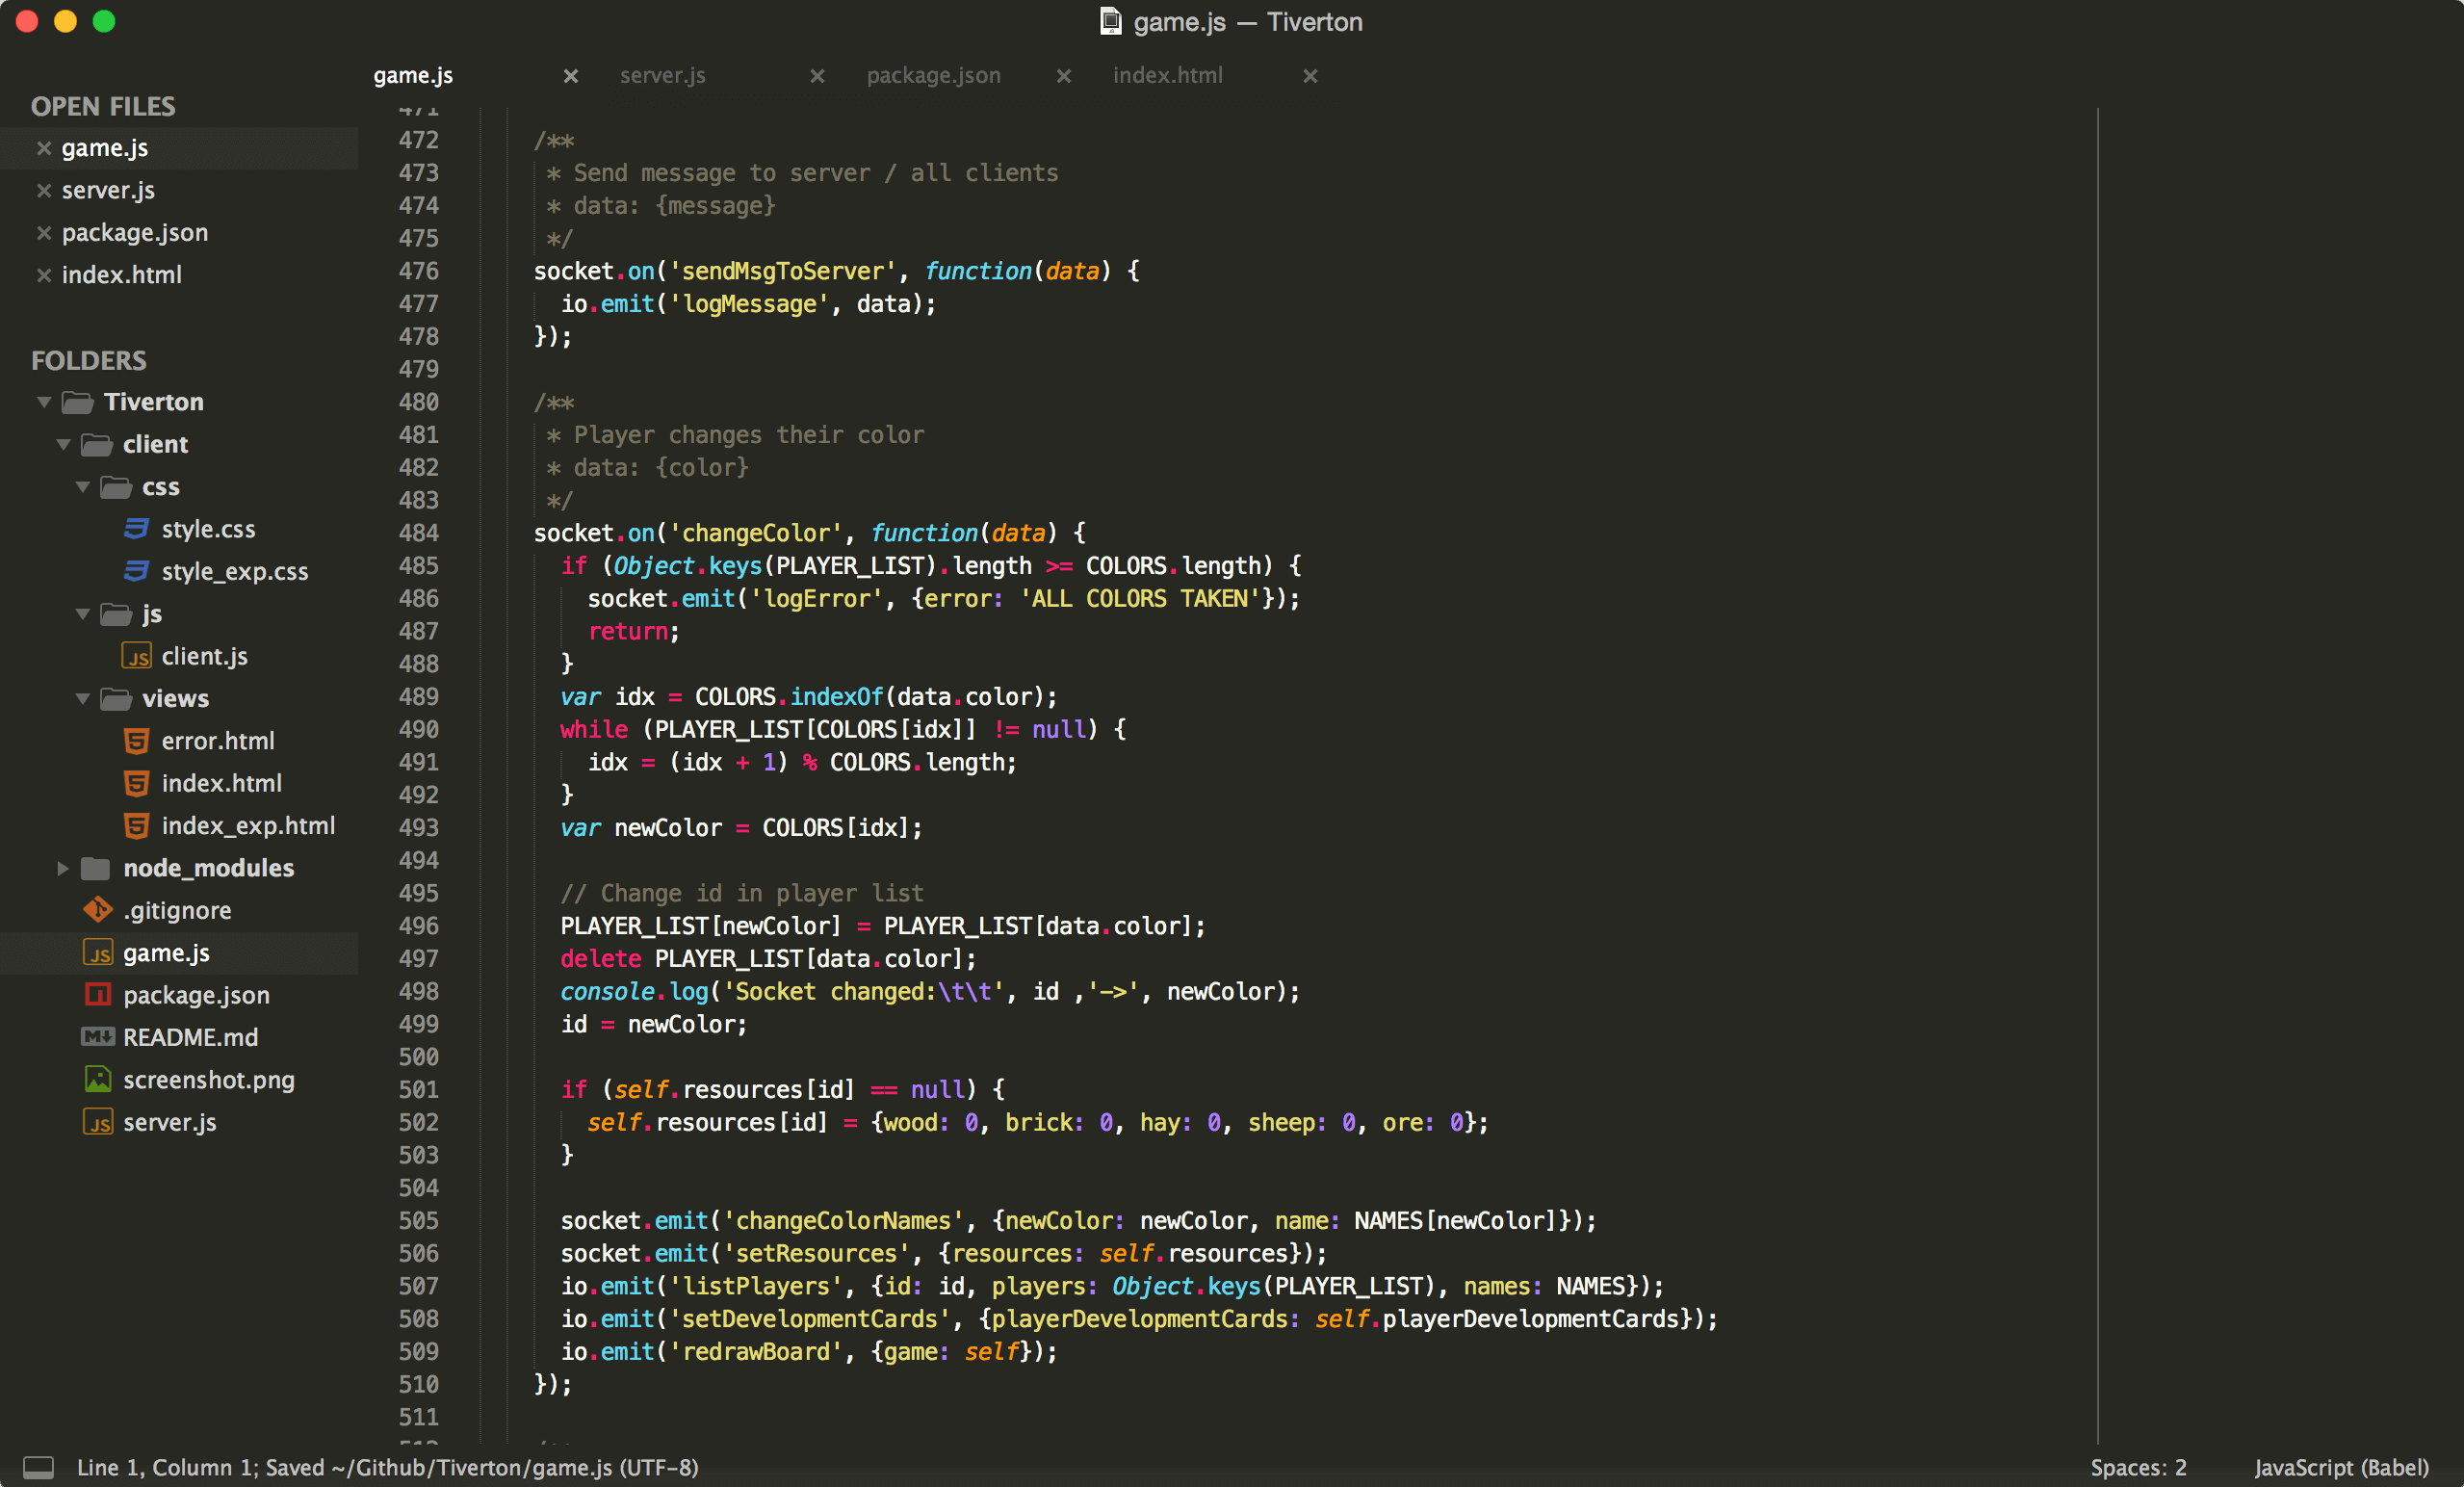Click the JS icon beside client.js
This screenshot has height=1487, width=2464.
click(137, 656)
